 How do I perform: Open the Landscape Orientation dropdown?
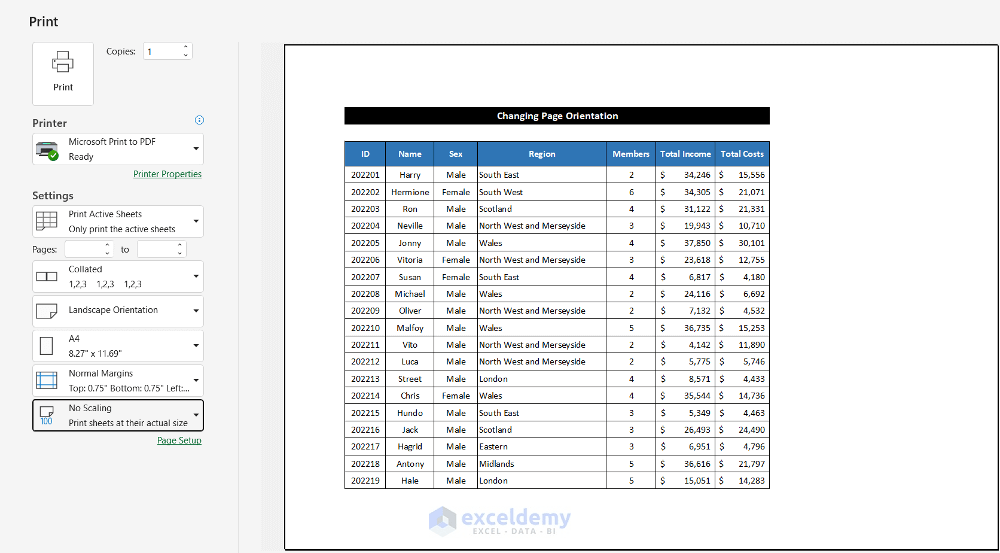coord(196,311)
